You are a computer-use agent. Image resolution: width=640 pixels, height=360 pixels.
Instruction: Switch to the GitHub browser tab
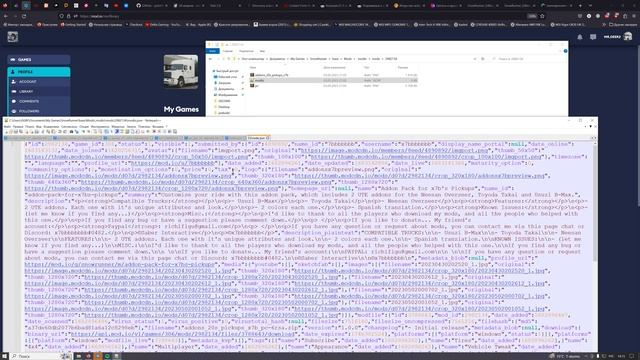point(153,6)
